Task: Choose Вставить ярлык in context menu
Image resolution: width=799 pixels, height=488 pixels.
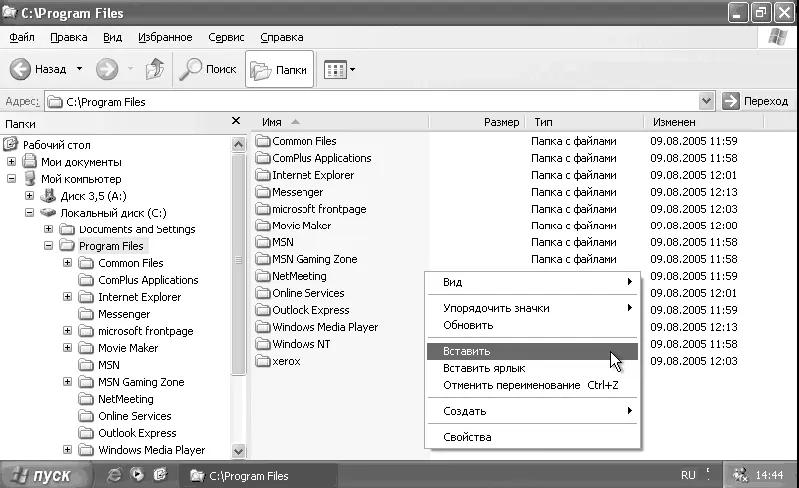Action: [x=532, y=368]
